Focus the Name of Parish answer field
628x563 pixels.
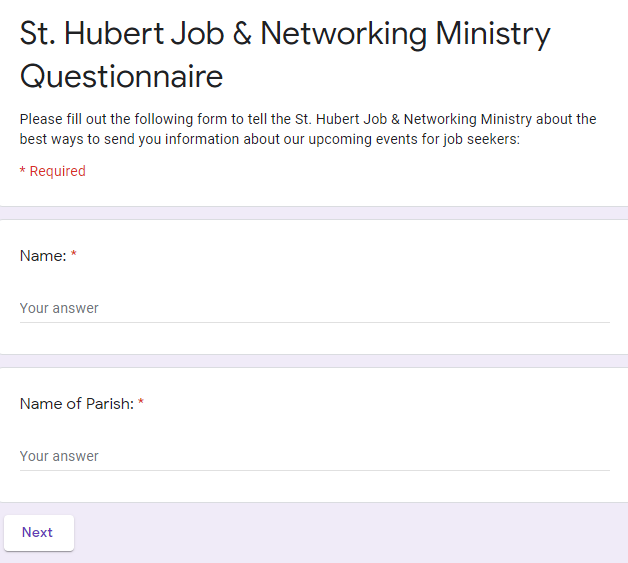tap(314, 456)
